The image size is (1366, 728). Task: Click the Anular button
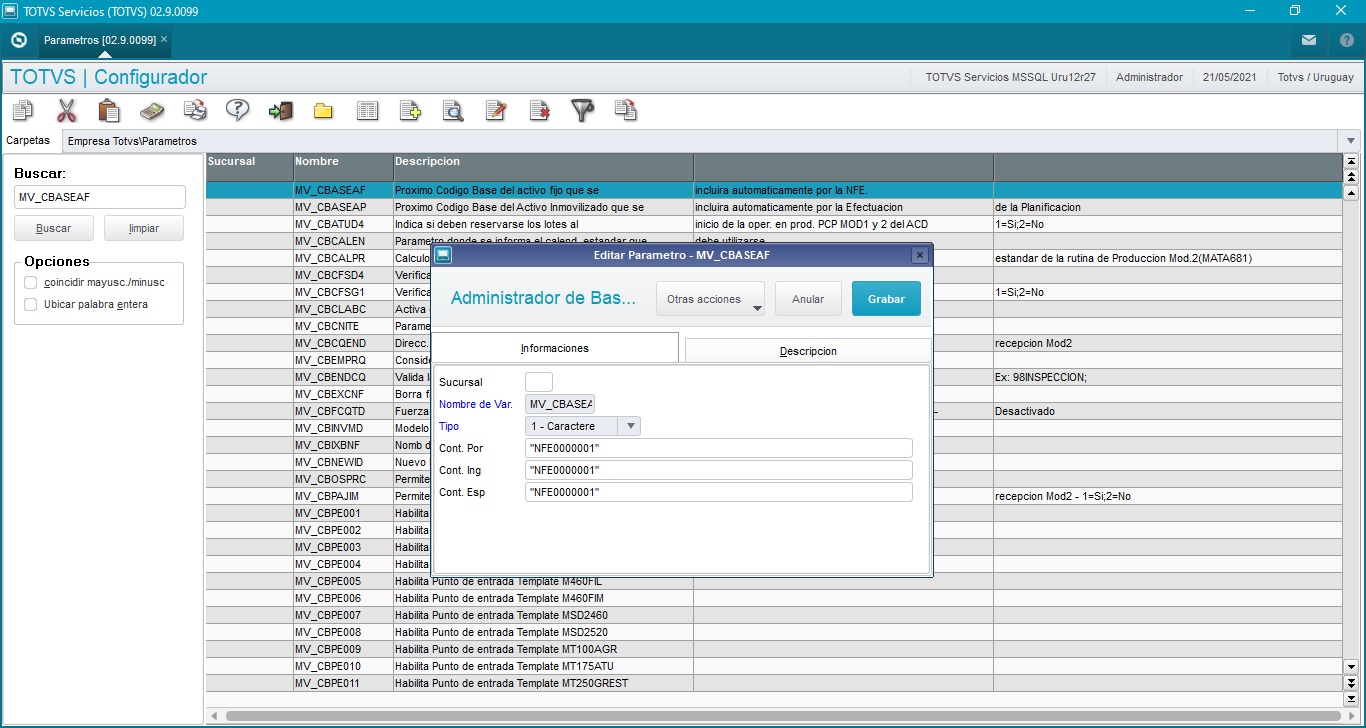point(808,299)
